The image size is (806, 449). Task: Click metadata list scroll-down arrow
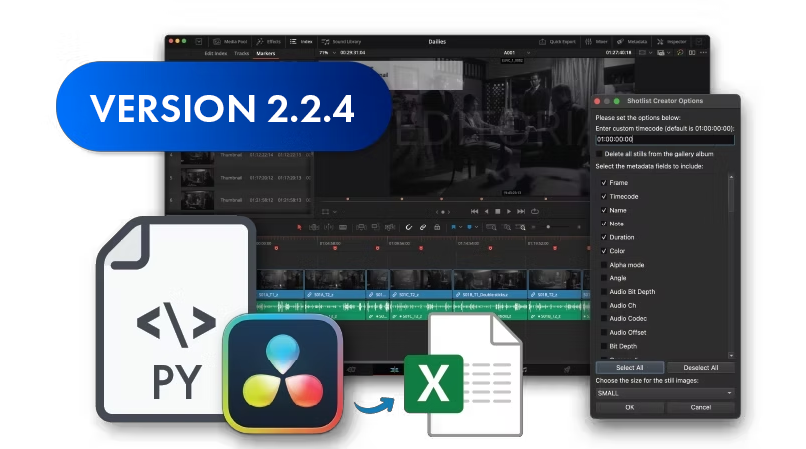[x=731, y=355]
